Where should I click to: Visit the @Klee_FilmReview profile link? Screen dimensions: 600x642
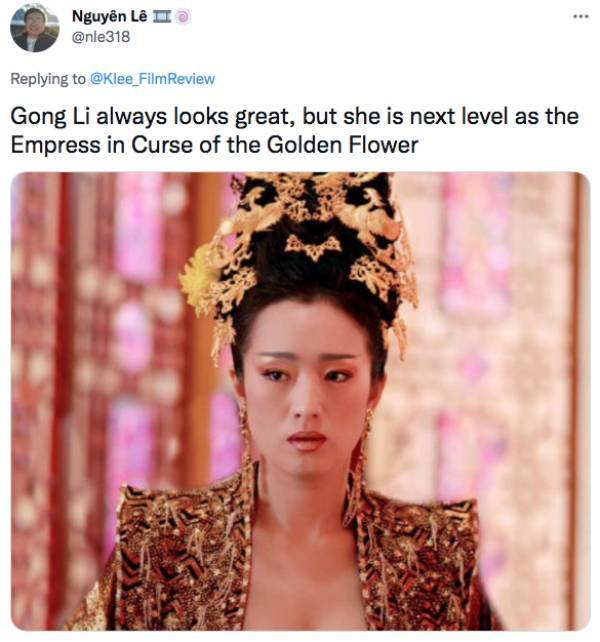tap(152, 79)
